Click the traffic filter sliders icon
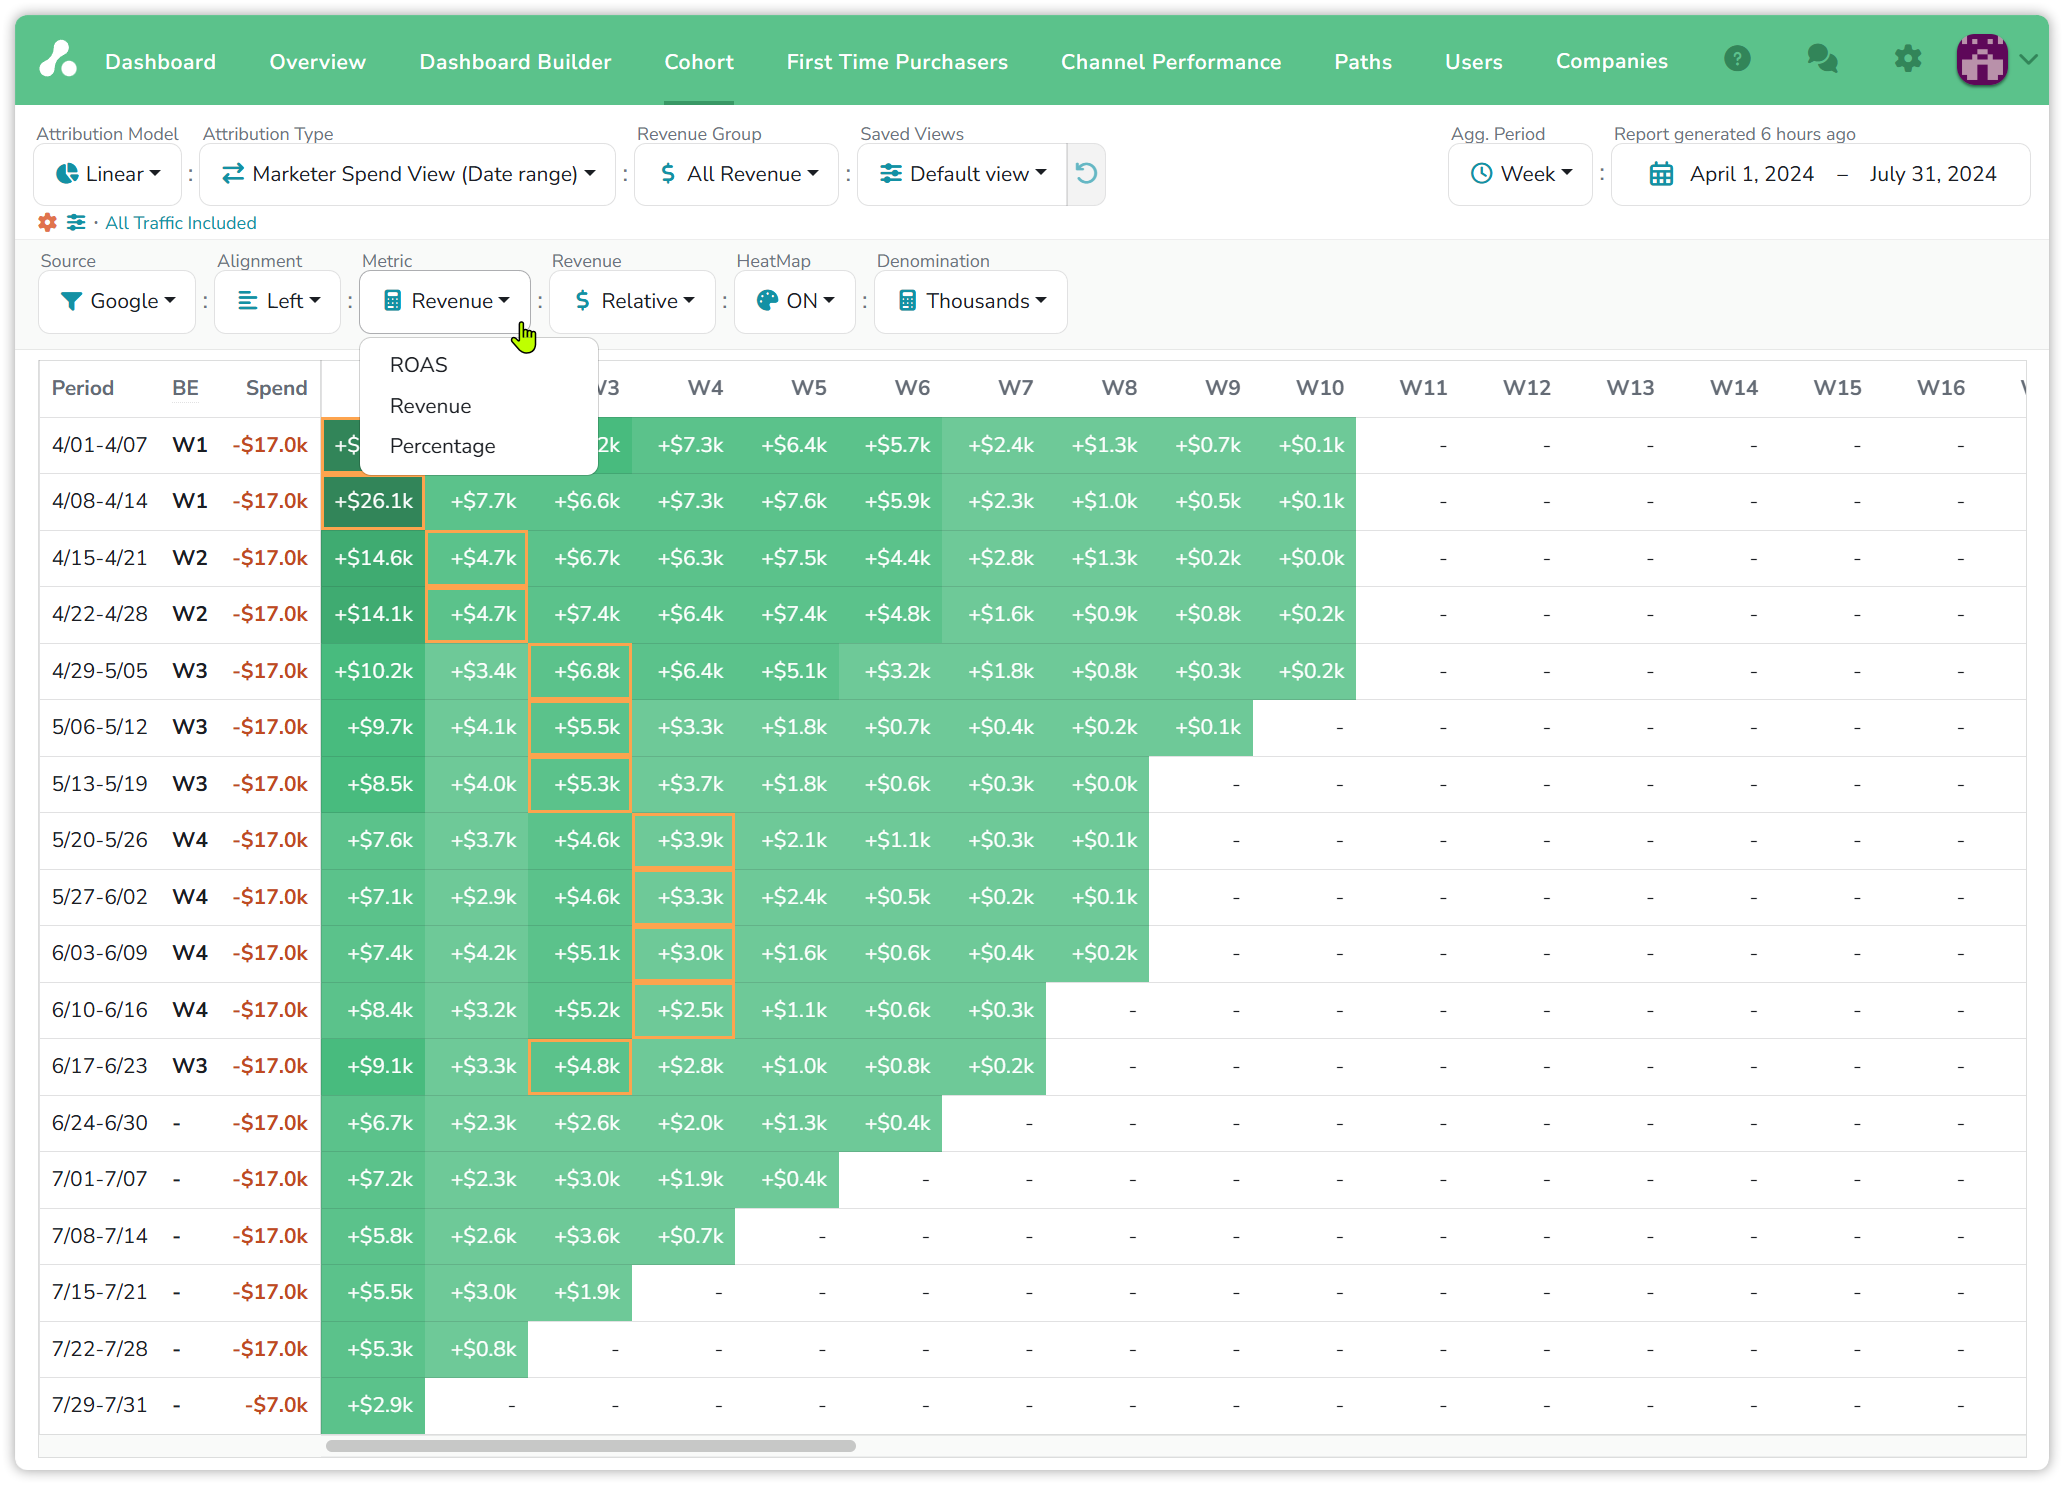Screen dimensions: 2064x1485 pyautogui.click(x=76, y=222)
